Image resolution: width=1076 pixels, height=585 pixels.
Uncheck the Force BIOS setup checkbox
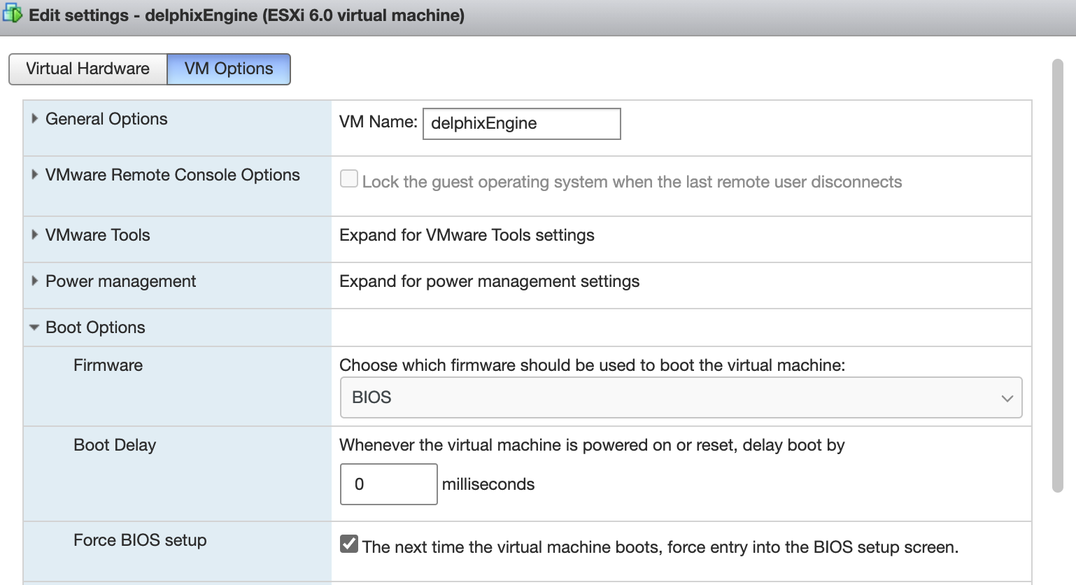pyautogui.click(x=349, y=543)
